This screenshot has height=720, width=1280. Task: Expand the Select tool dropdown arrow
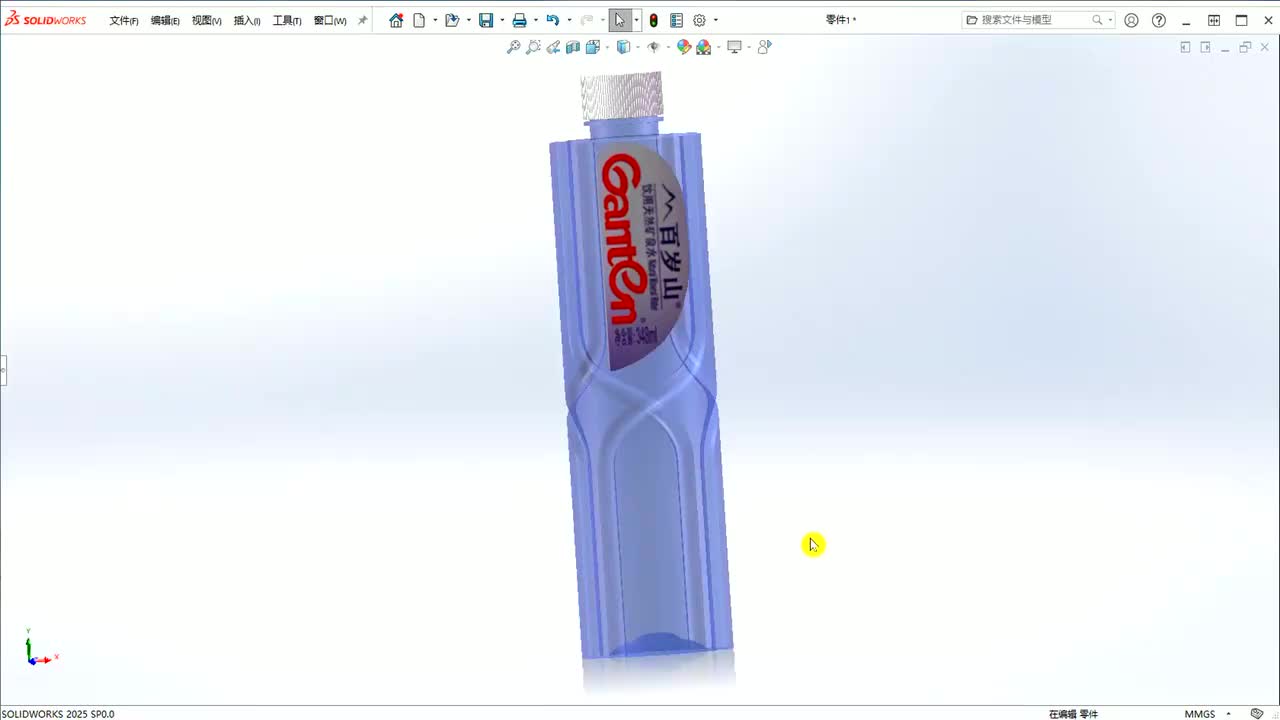pos(636,20)
